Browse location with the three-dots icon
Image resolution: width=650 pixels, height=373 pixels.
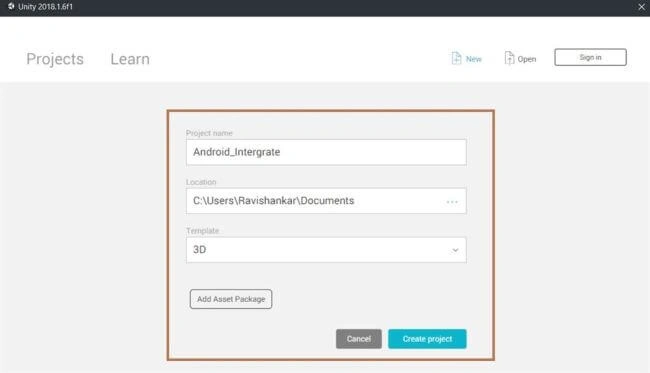coord(452,202)
